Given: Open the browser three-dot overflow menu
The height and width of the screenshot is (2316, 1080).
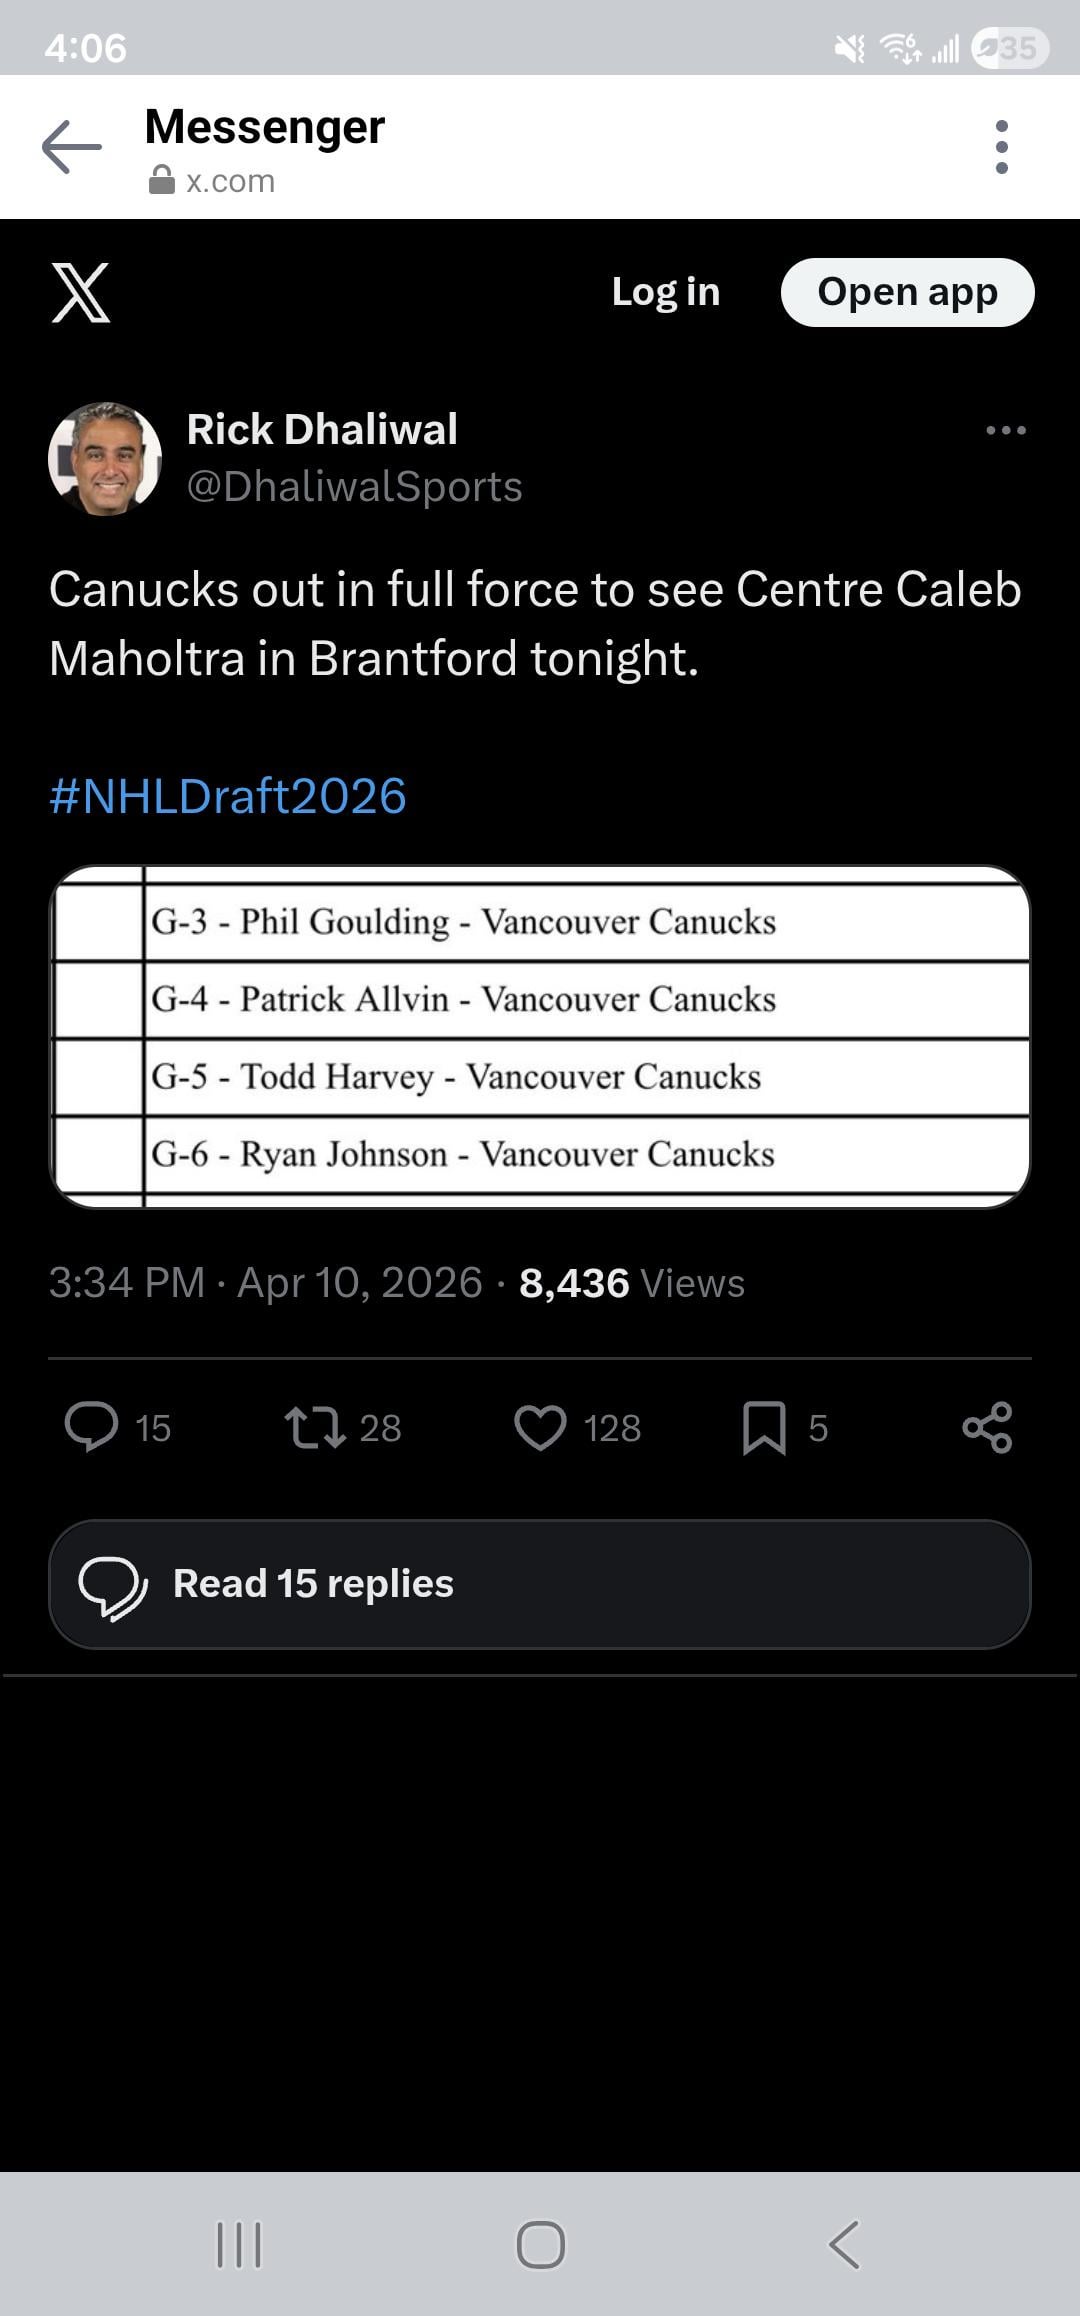Looking at the screenshot, I should tap(1001, 147).
